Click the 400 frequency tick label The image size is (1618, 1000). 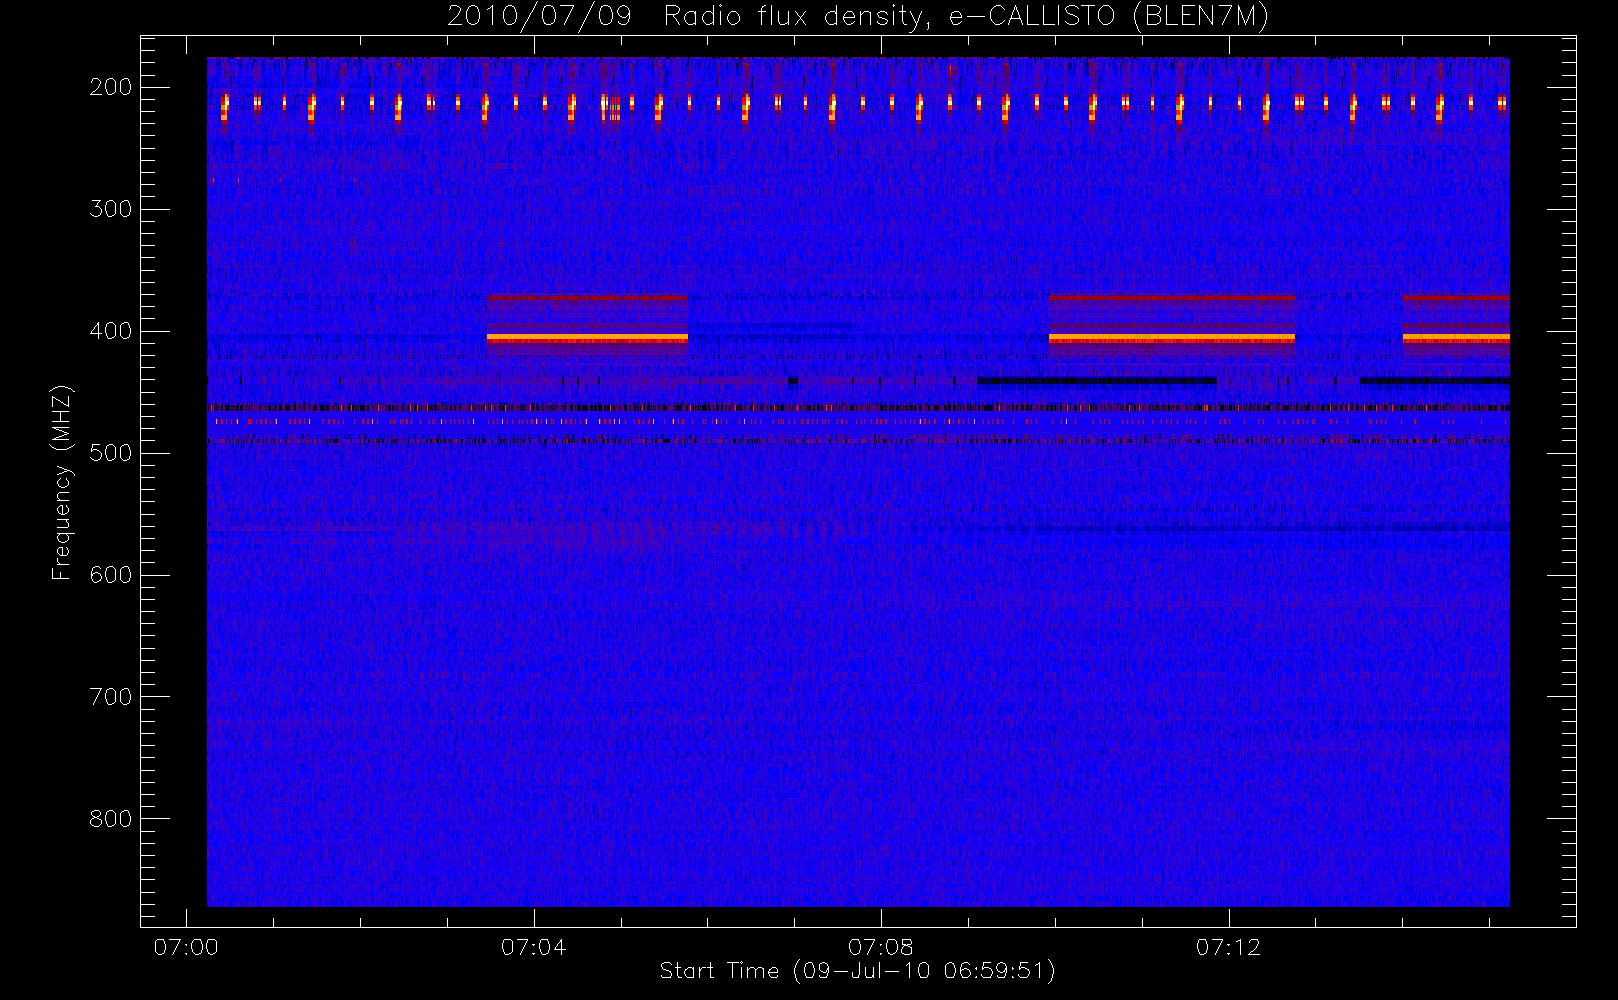point(111,331)
